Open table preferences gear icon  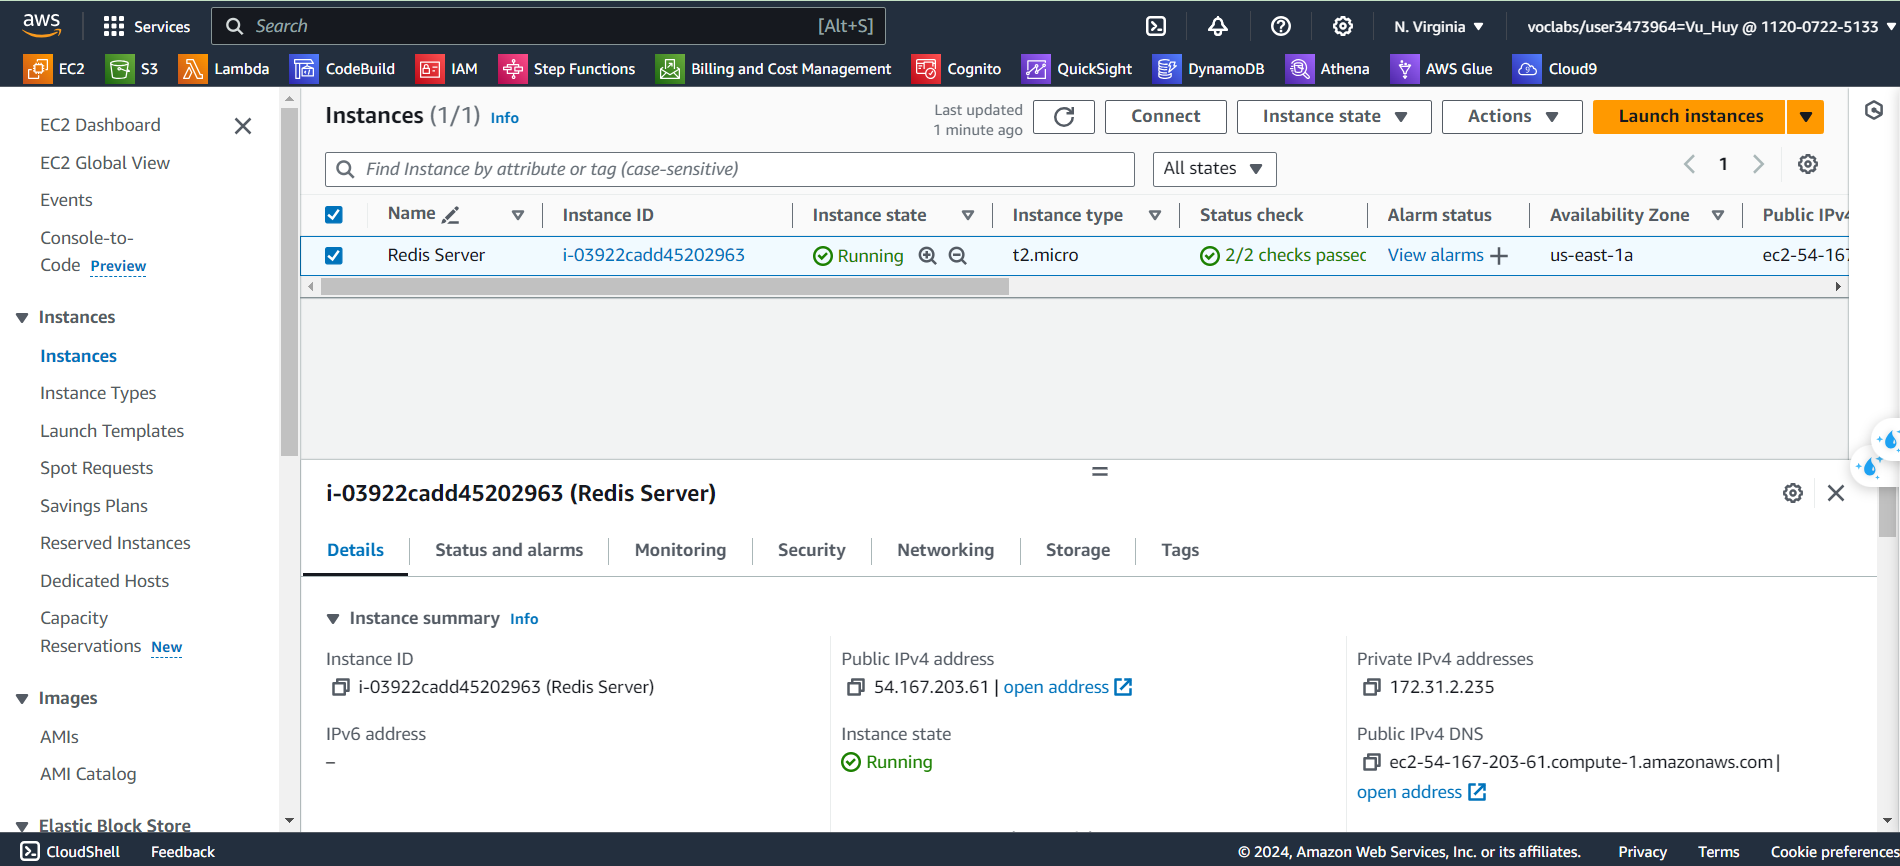(x=1807, y=164)
